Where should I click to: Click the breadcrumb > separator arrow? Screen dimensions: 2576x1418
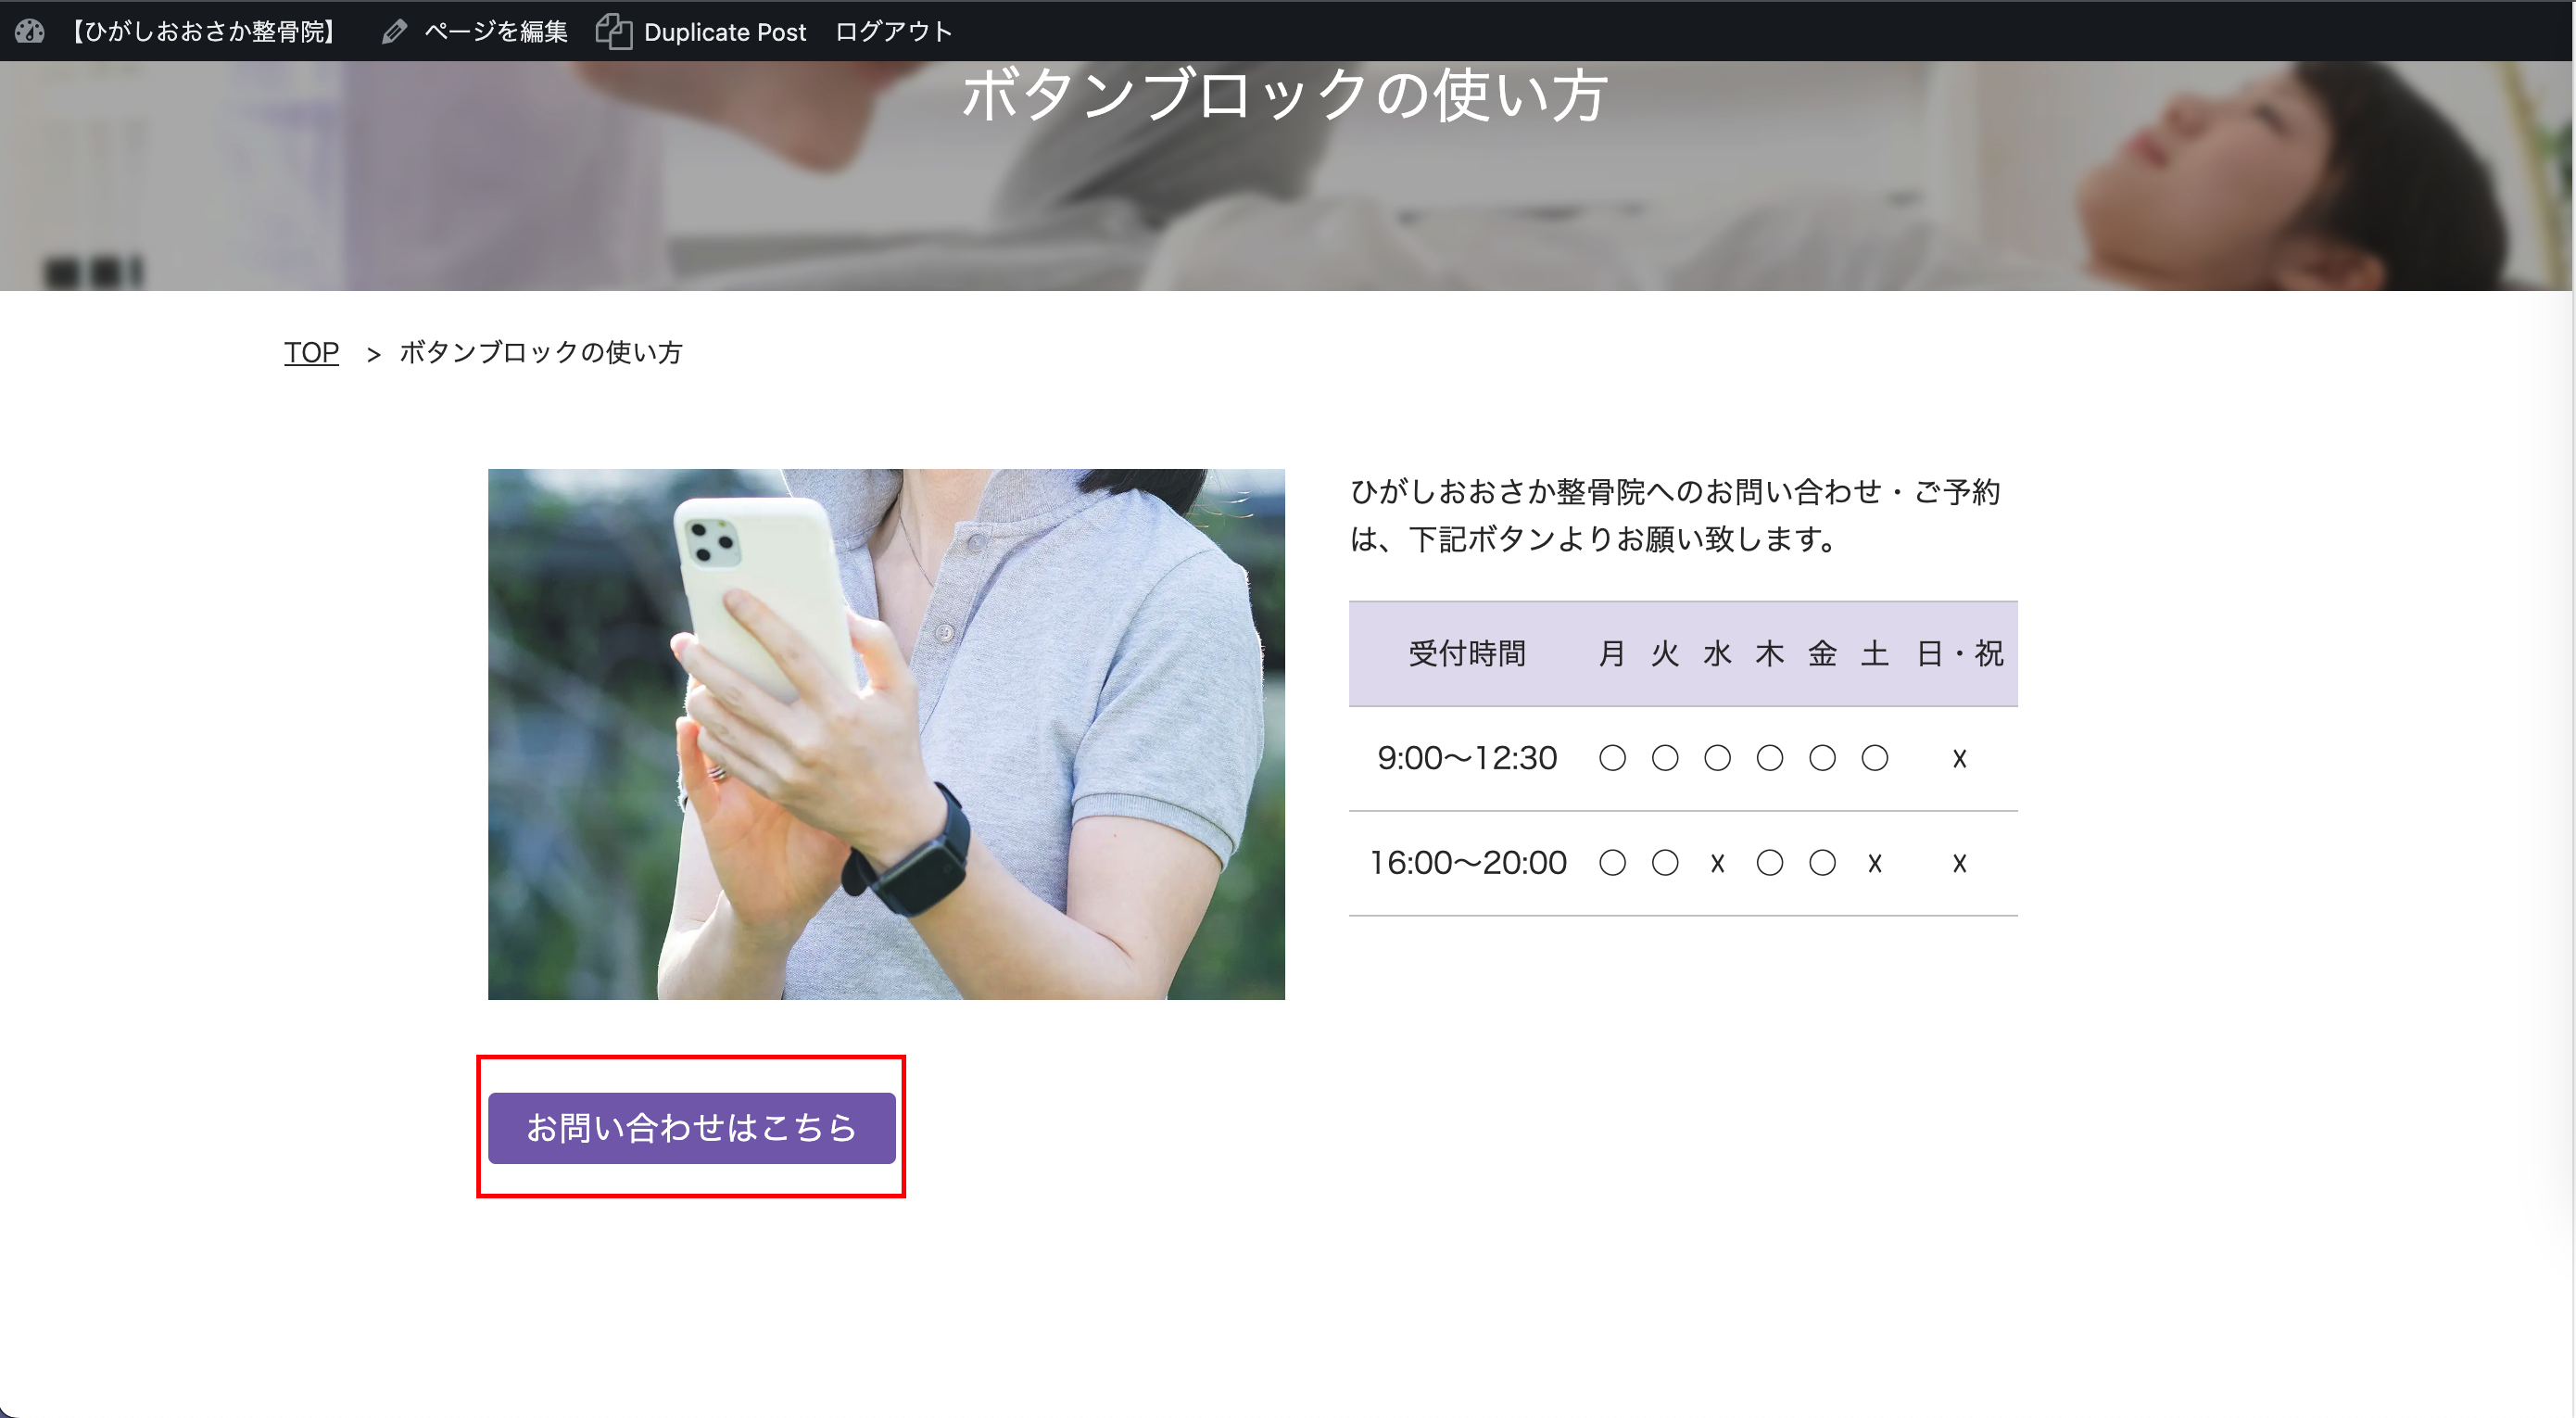[373, 354]
